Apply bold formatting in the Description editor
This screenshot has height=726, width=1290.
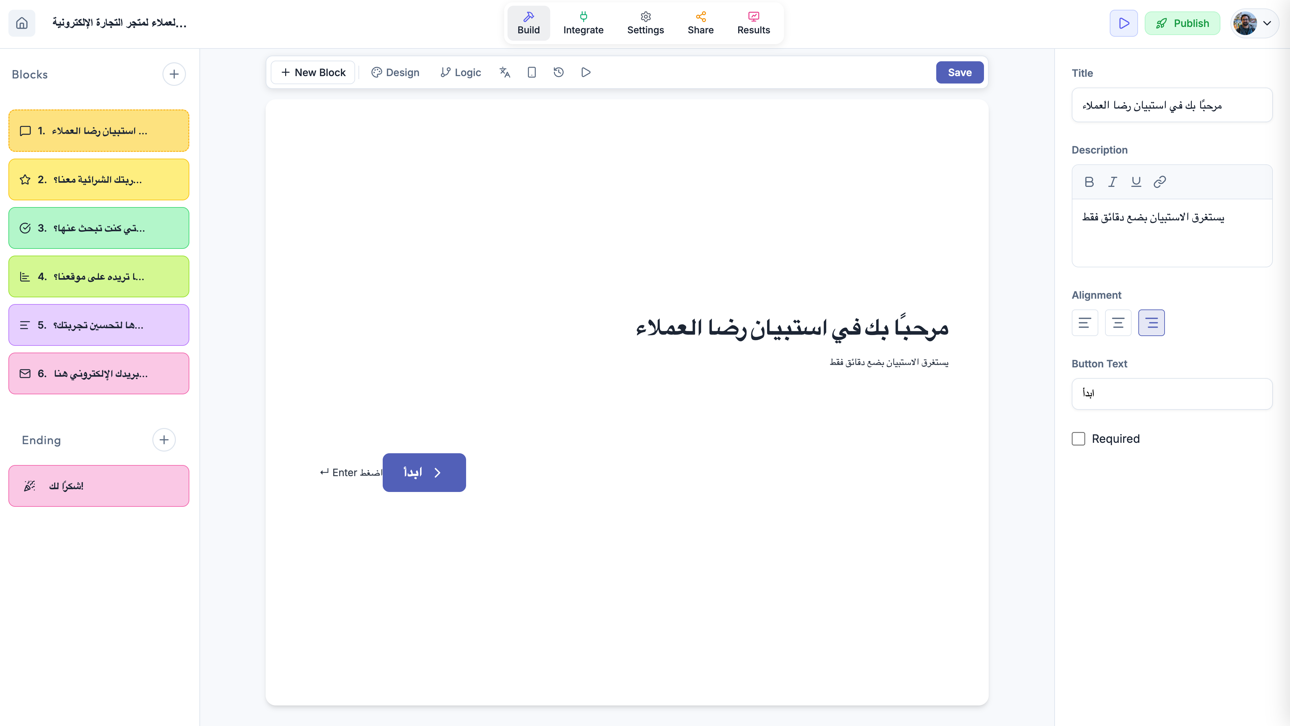1089,181
